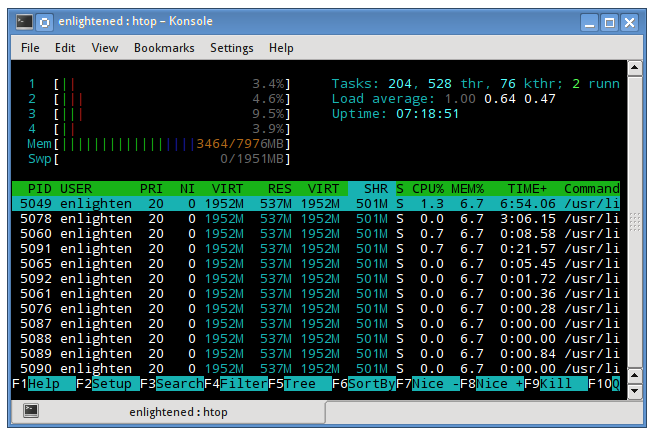Maximize the Konsole window
Screen dimensions: 656x439
click(609, 22)
